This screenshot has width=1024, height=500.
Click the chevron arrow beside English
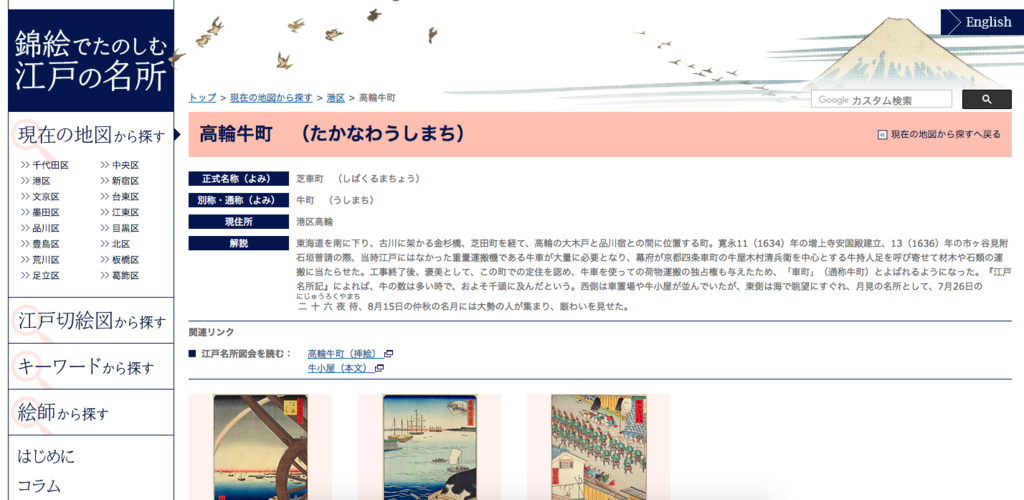click(954, 22)
